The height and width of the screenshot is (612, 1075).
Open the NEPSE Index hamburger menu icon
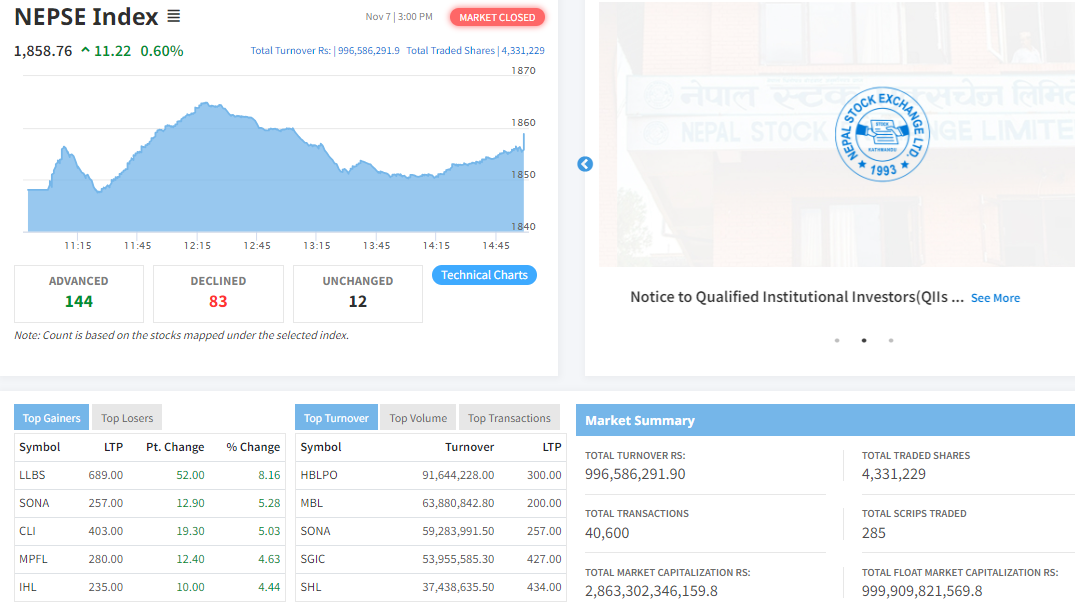[173, 16]
